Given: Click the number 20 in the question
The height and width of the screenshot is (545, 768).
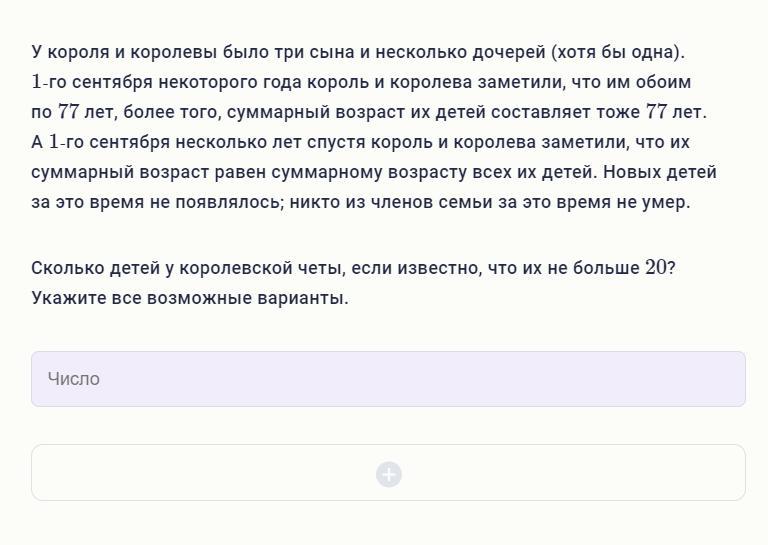Looking at the screenshot, I should (656, 268).
